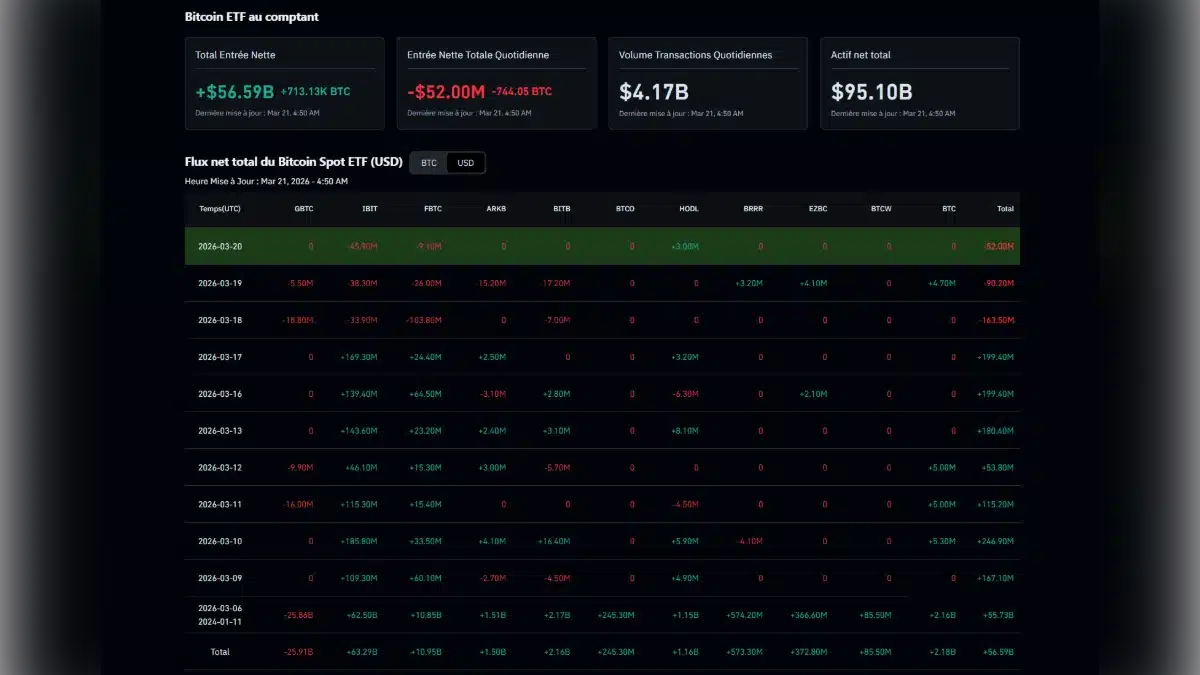The image size is (1200, 675).
Task: Click the IBIT column header
Action: tap(368, 209)
